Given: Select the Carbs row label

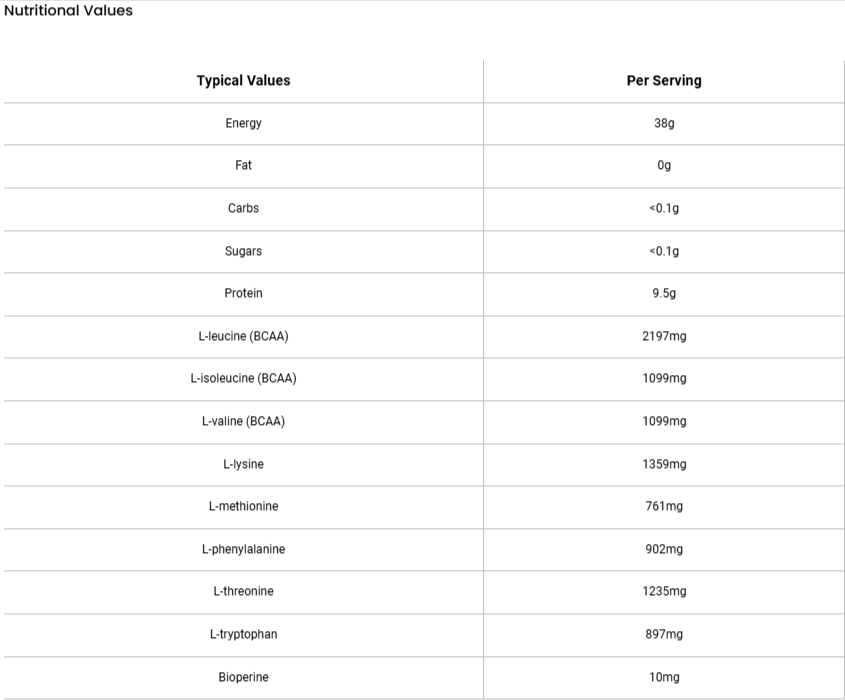Looking at the screenshot, I should tap(243, 208).
